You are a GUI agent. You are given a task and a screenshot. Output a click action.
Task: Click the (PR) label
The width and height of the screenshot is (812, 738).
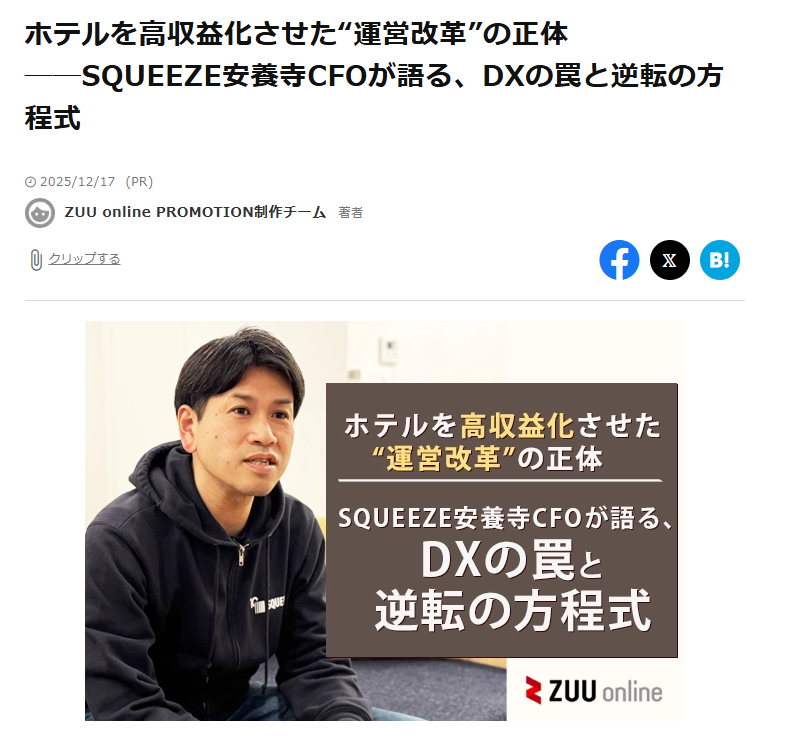click(x=139, y=182)
